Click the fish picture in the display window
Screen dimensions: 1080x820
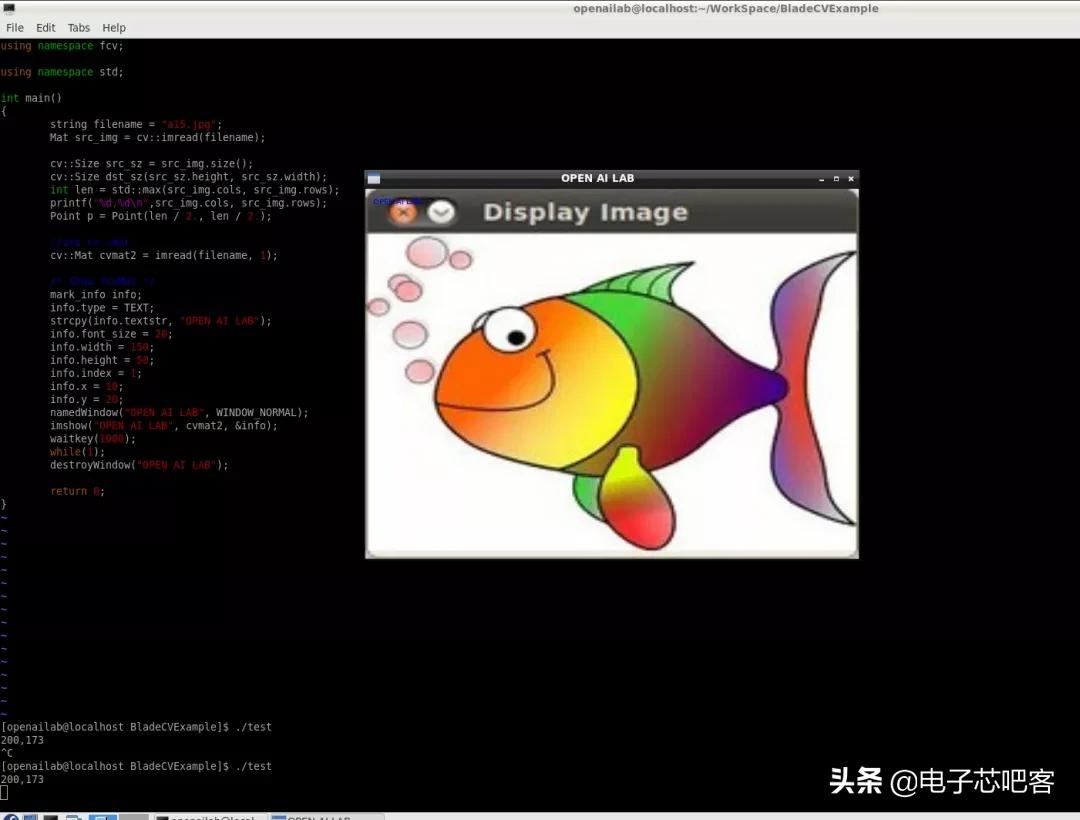point(612,394)
